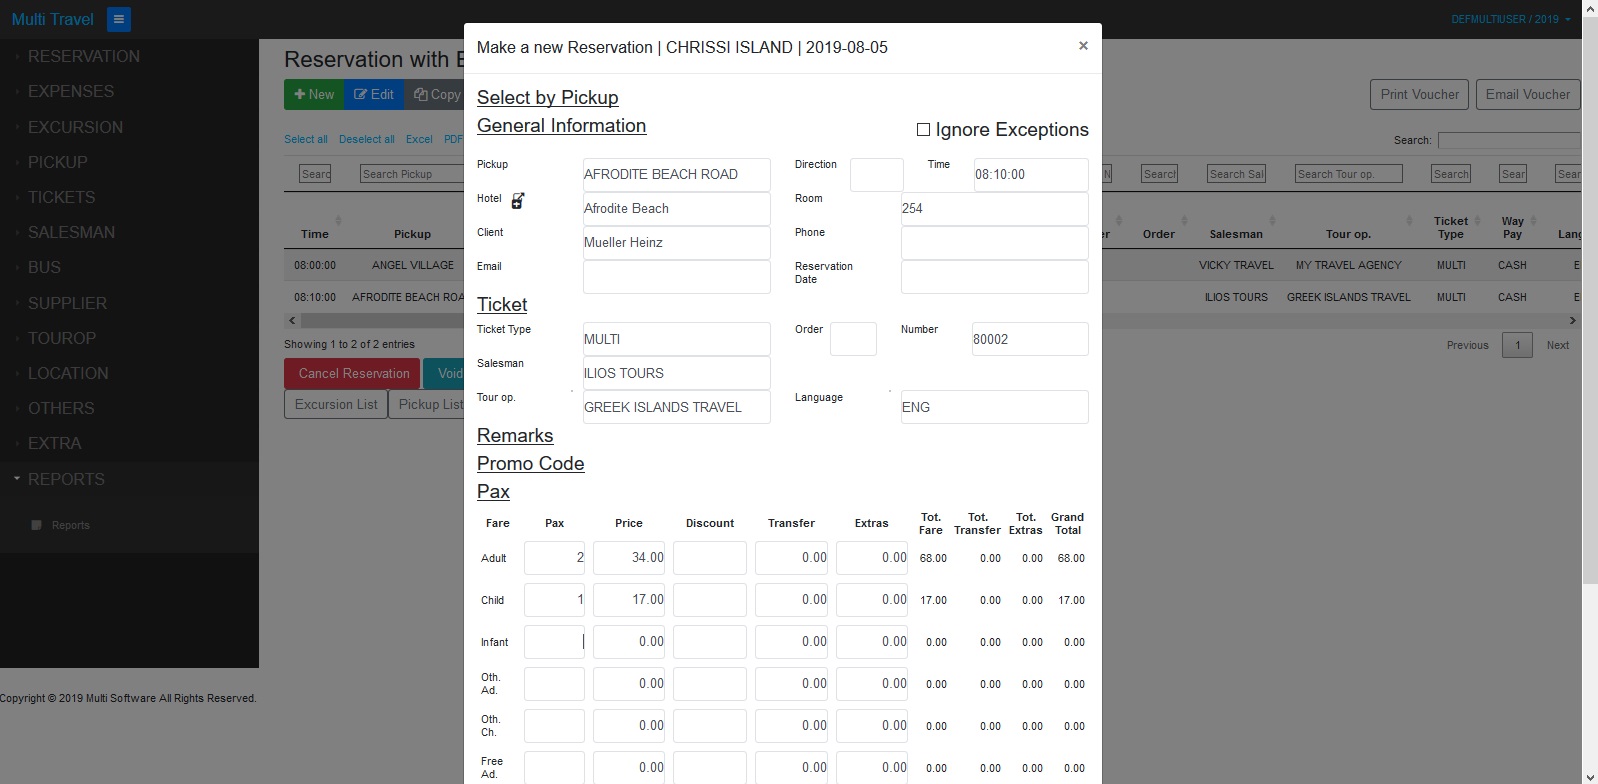1598x784 pixels.
Task: Open the EXCURSION sidebar menu
Action: (75, 127)
